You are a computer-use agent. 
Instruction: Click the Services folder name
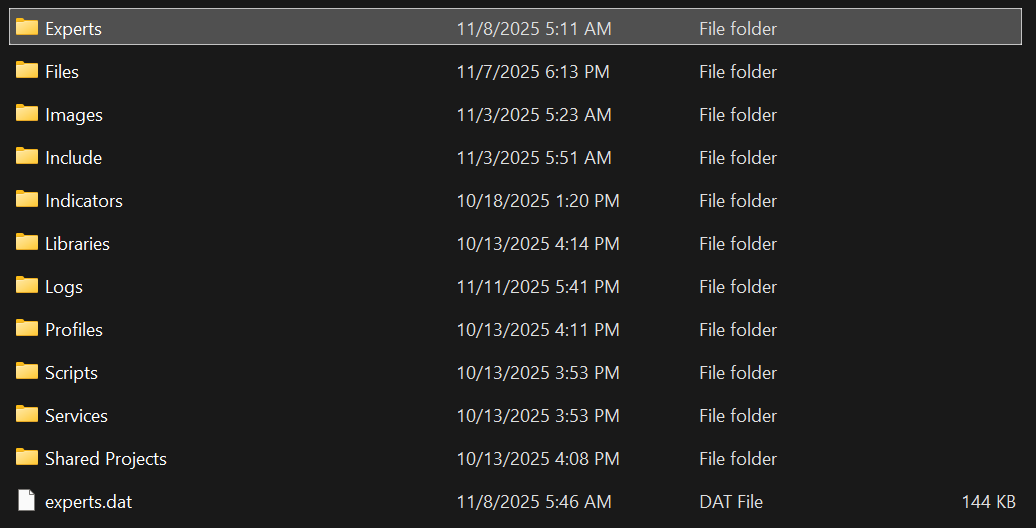click(x=76, y=415)
